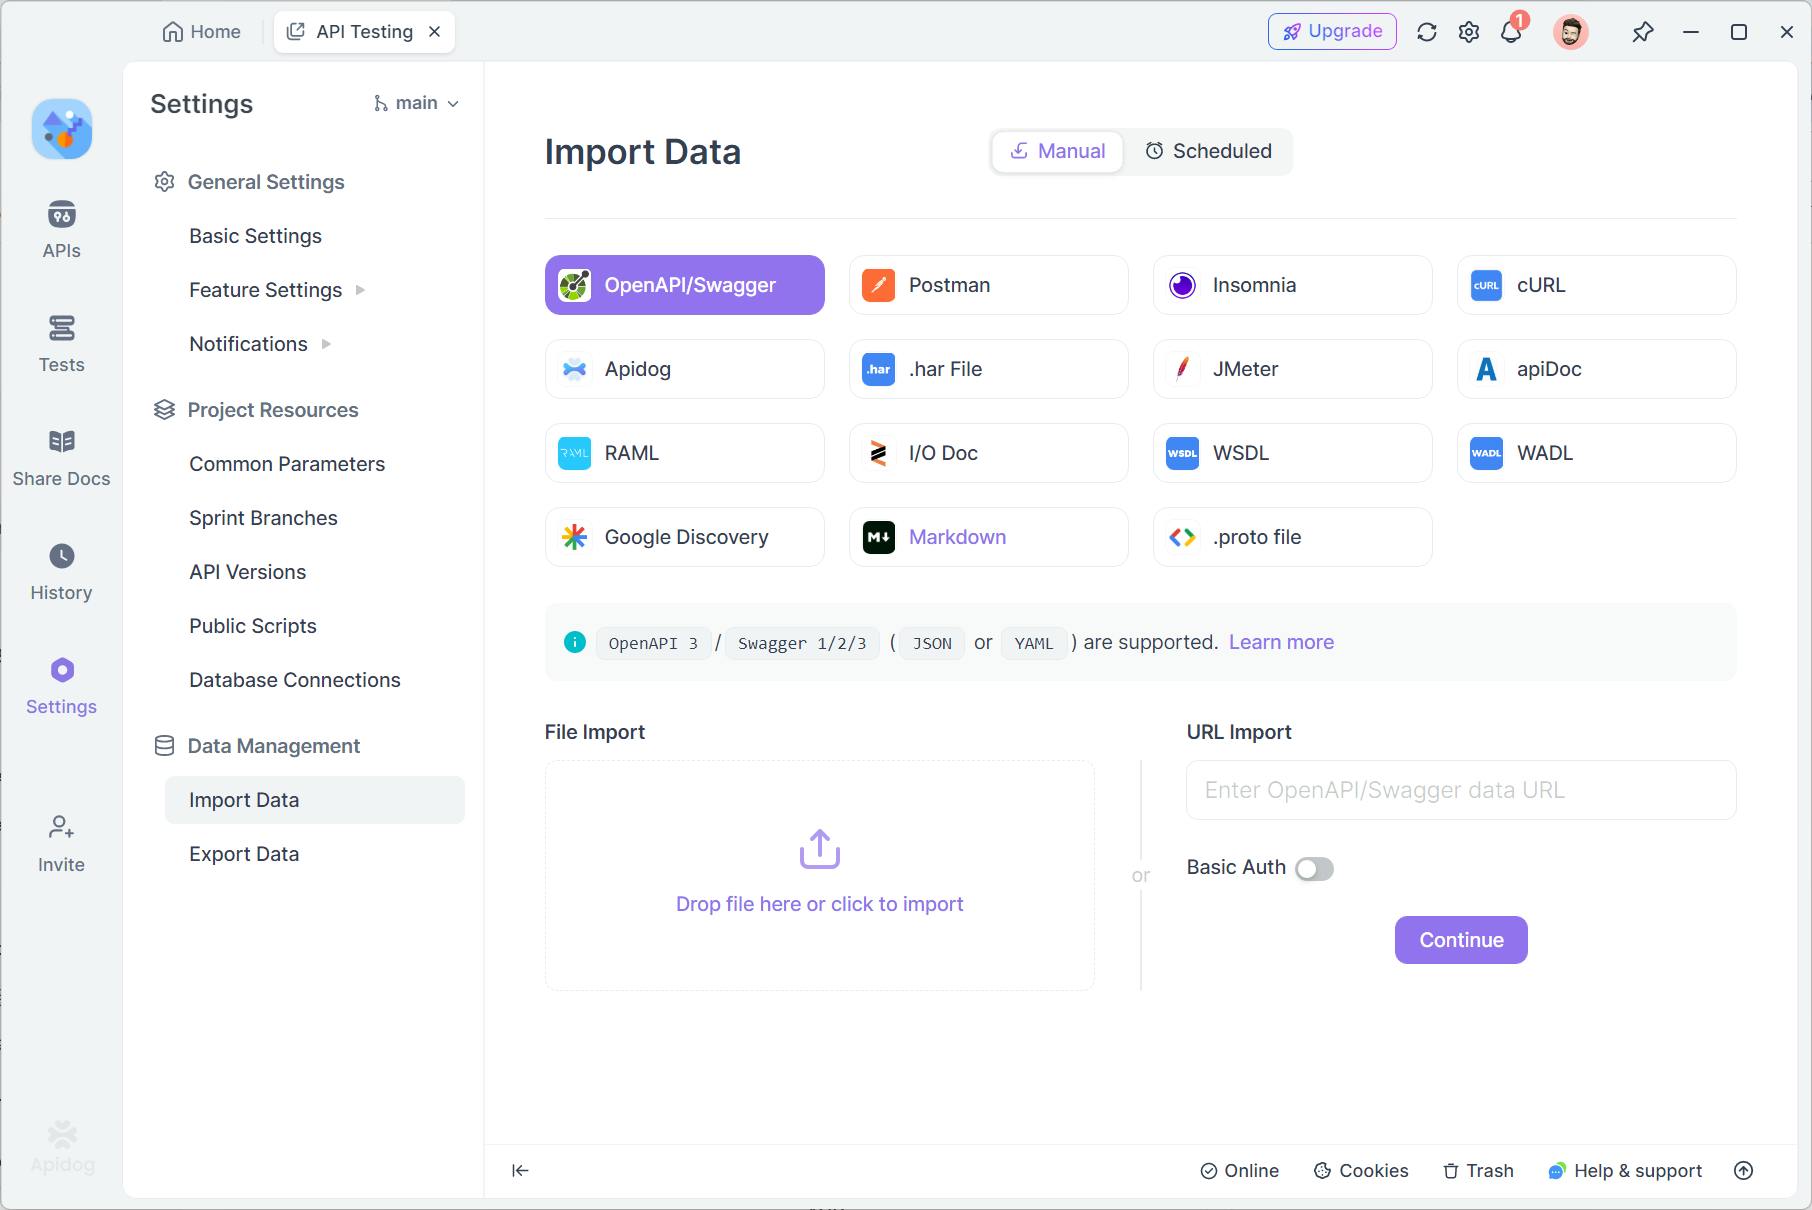Open Import Data settings page
1812x1210 pixels.
pos(315,800)
